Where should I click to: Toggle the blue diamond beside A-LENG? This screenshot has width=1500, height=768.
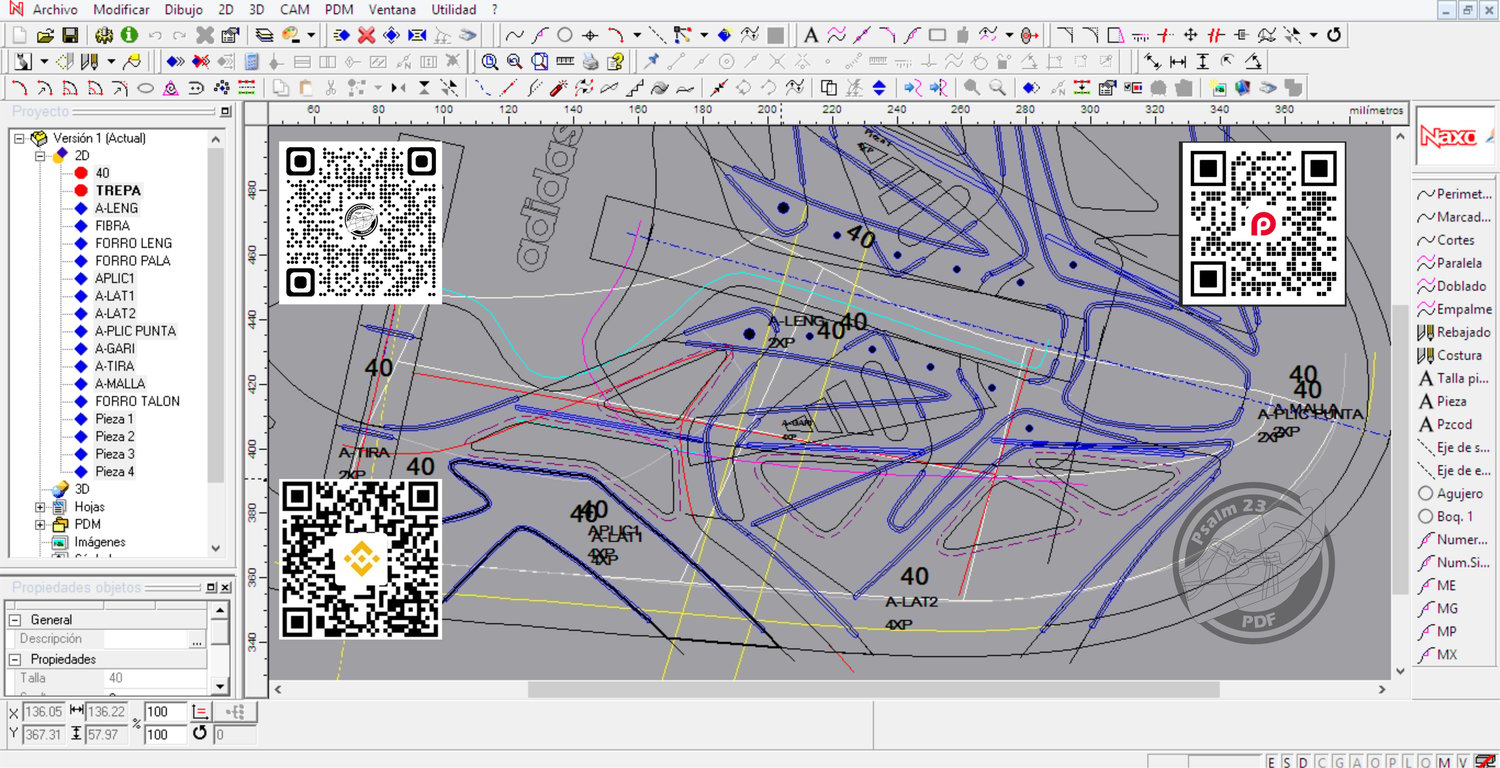tap(81, 208)
